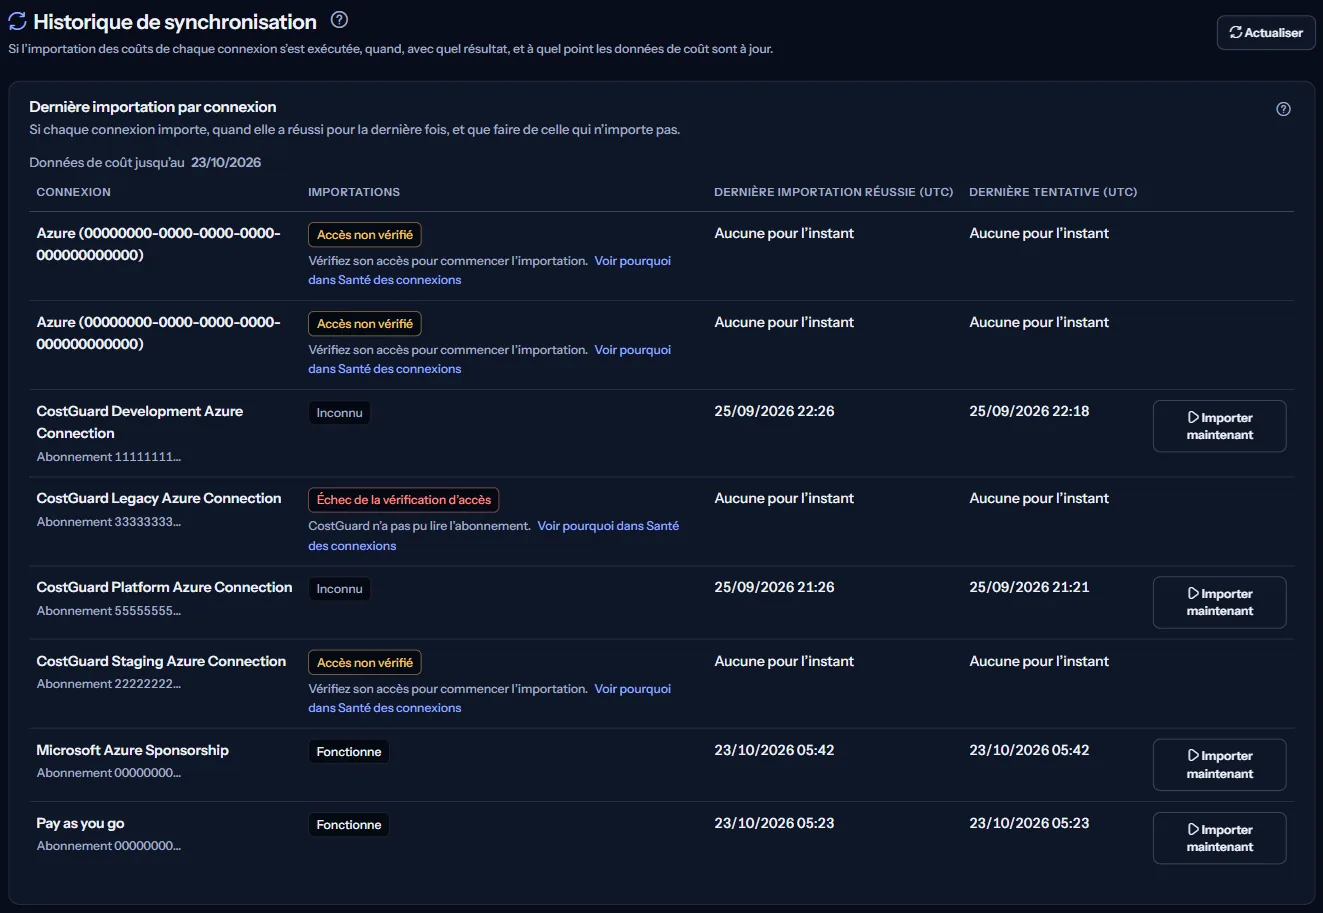Launch Importer maintenant for CostGuard Platform Azure Connection
The height and width of the screenshot is (913, 1323).
(x=1219, y=602)
